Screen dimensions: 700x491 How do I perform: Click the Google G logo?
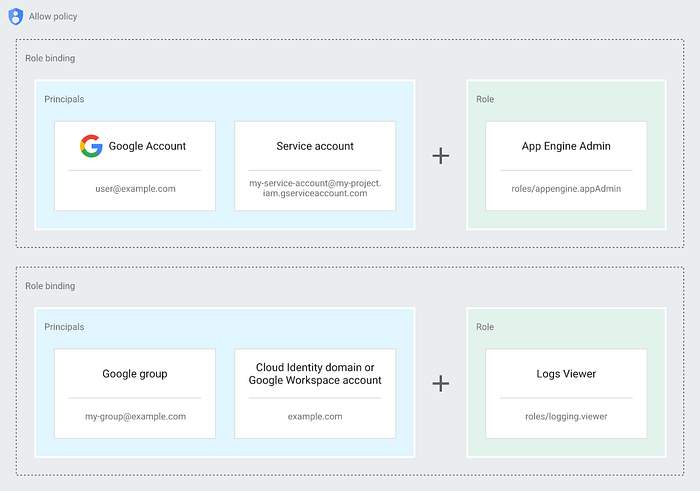pyautogui.click(x=91, y=146)
